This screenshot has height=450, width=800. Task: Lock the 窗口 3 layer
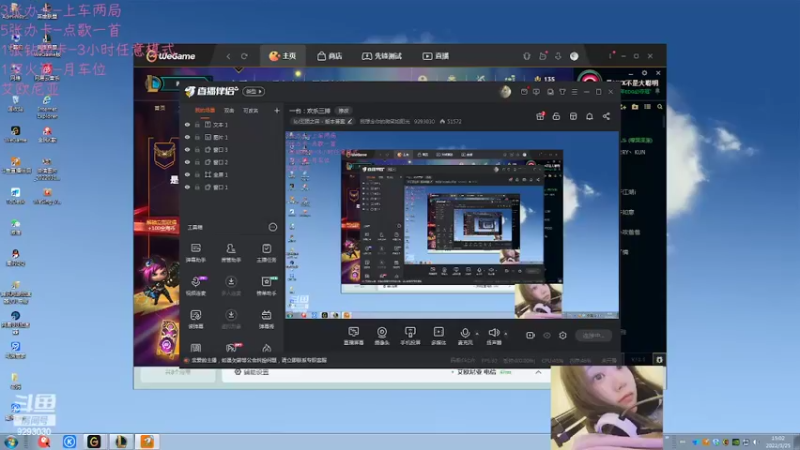197,149
